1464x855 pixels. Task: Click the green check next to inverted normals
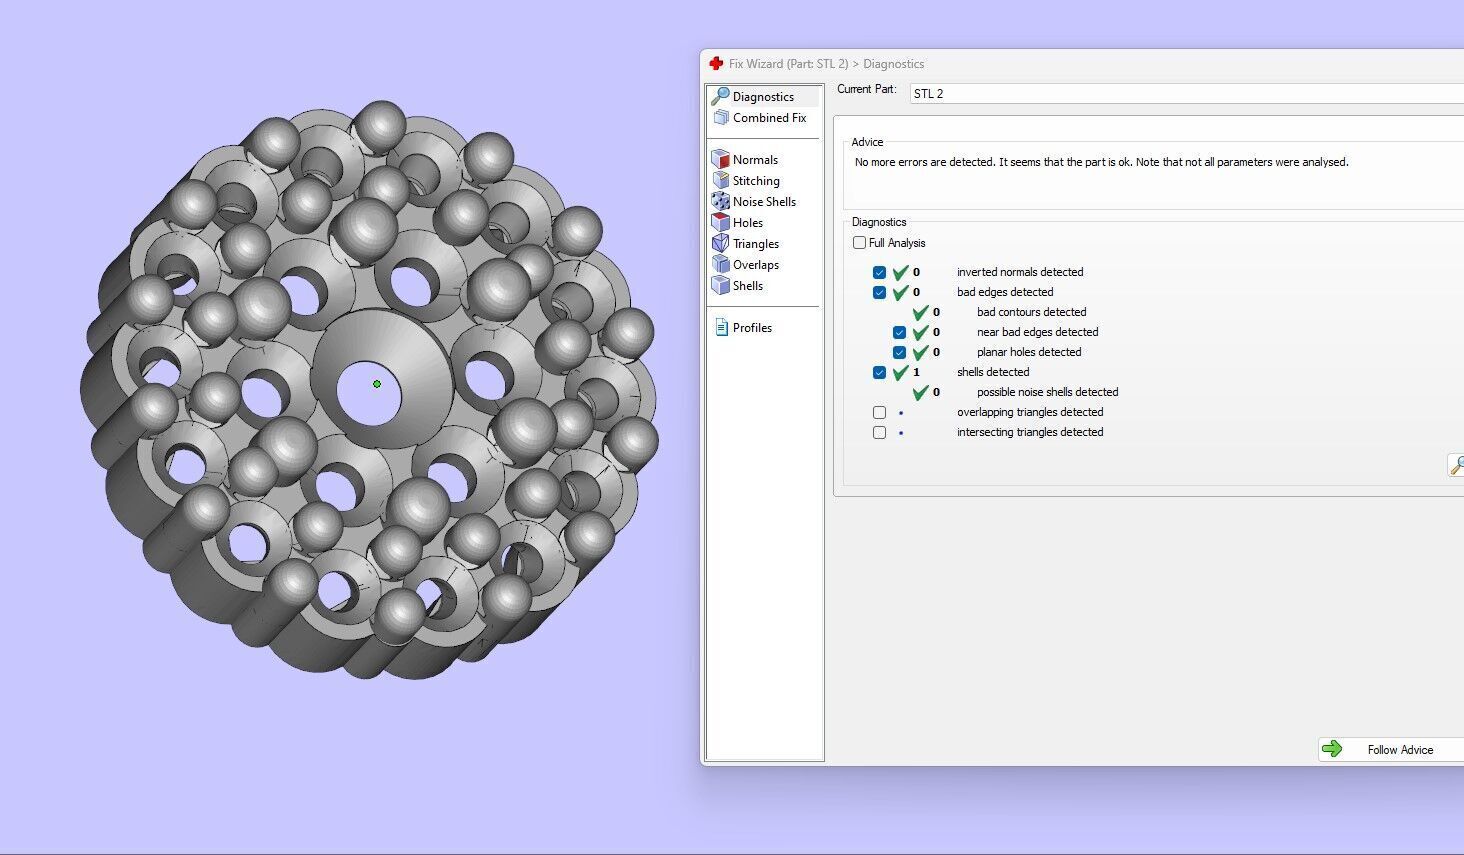coord(900,272)
